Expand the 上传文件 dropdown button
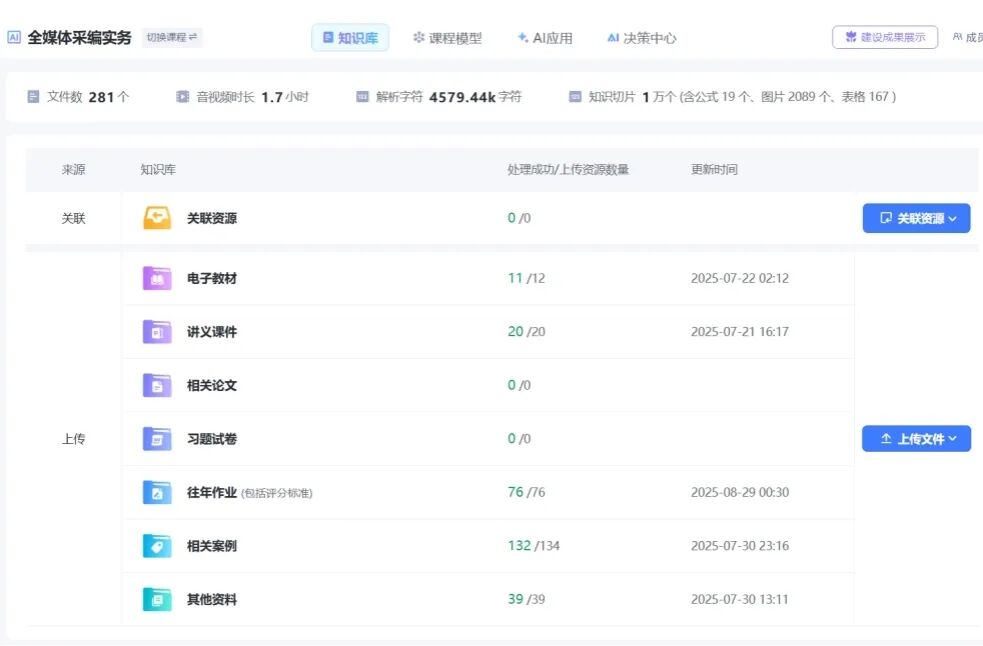 916,439
